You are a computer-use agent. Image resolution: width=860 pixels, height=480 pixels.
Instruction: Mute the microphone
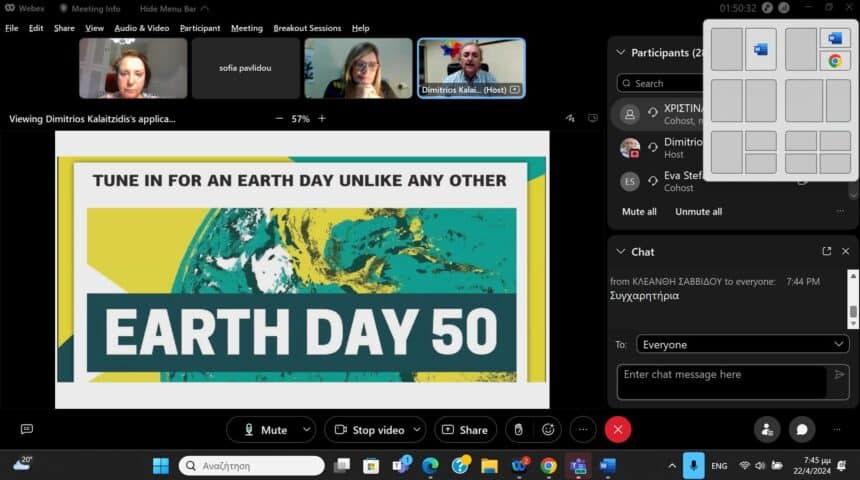tap(265, 430)
